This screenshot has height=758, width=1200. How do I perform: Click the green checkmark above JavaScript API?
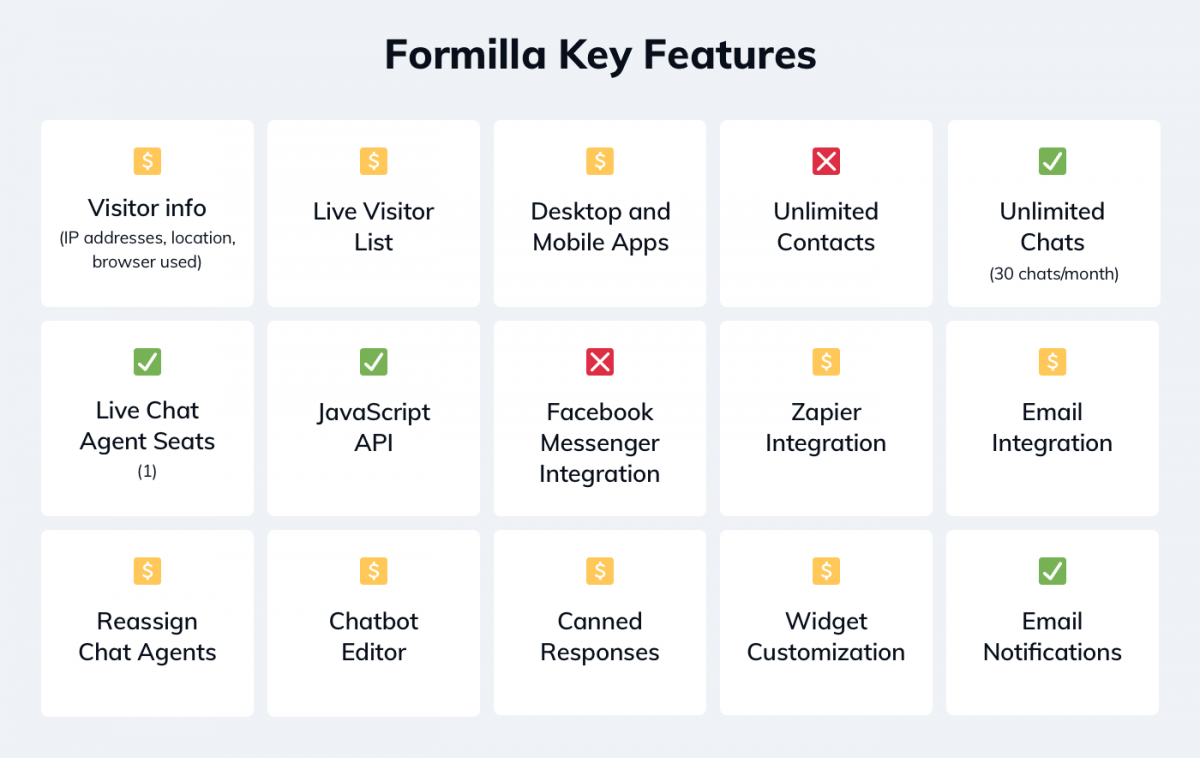[x=373, y=362]
